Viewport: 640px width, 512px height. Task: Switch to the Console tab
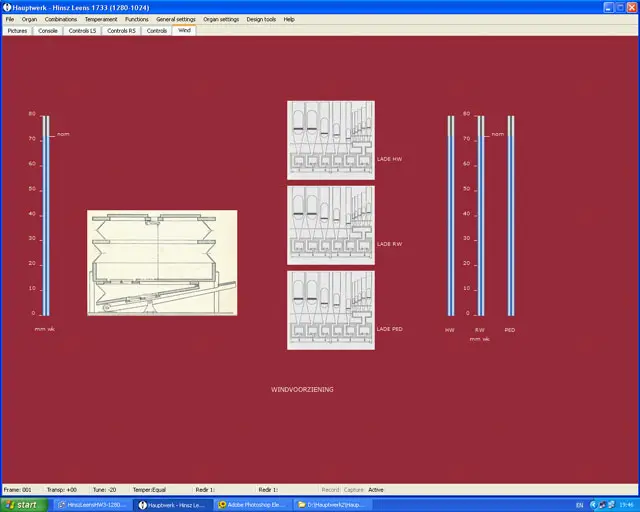coord(48,31)
